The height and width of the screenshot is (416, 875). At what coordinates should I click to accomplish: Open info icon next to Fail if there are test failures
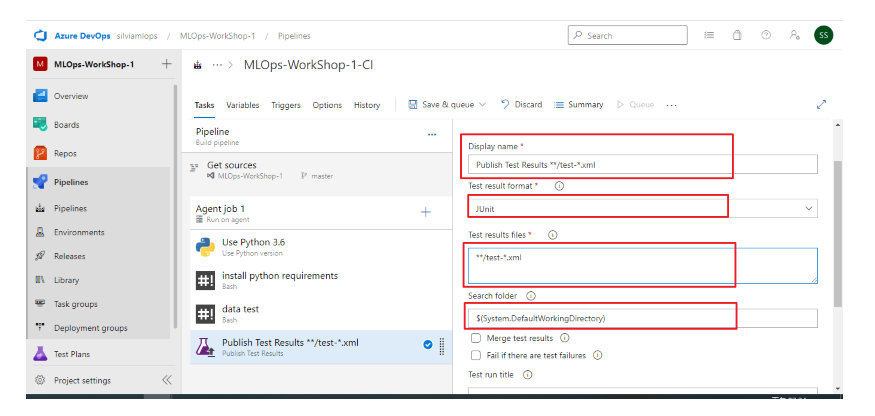597,355
